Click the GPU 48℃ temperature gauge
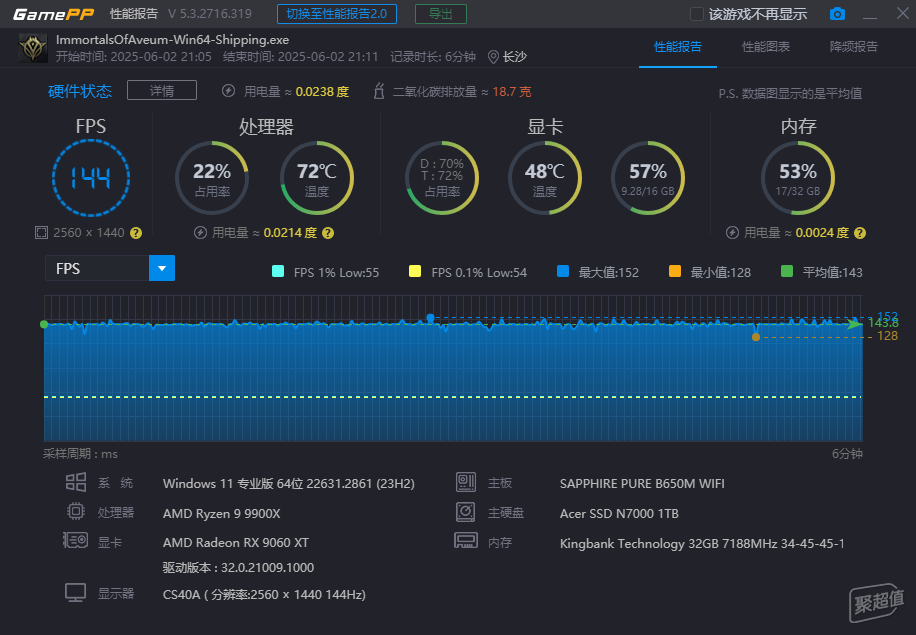This screenshot has height=635, width=916. tap(544, 178)
